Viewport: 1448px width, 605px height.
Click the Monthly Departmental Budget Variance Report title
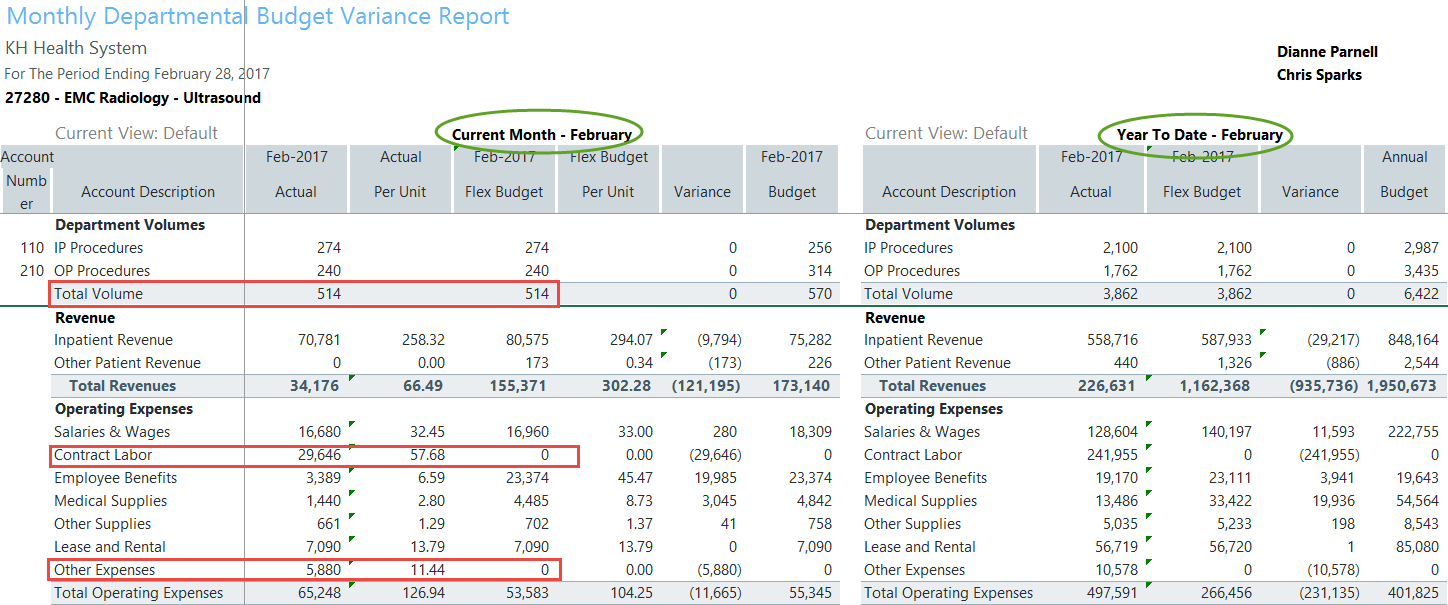[x=258, y=17]
